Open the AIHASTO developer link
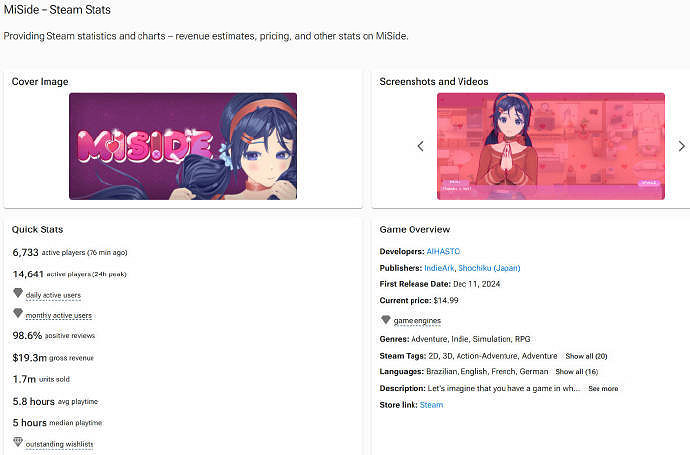The height and width of the screenshot is (455, 690). click(x=443, y=250)
